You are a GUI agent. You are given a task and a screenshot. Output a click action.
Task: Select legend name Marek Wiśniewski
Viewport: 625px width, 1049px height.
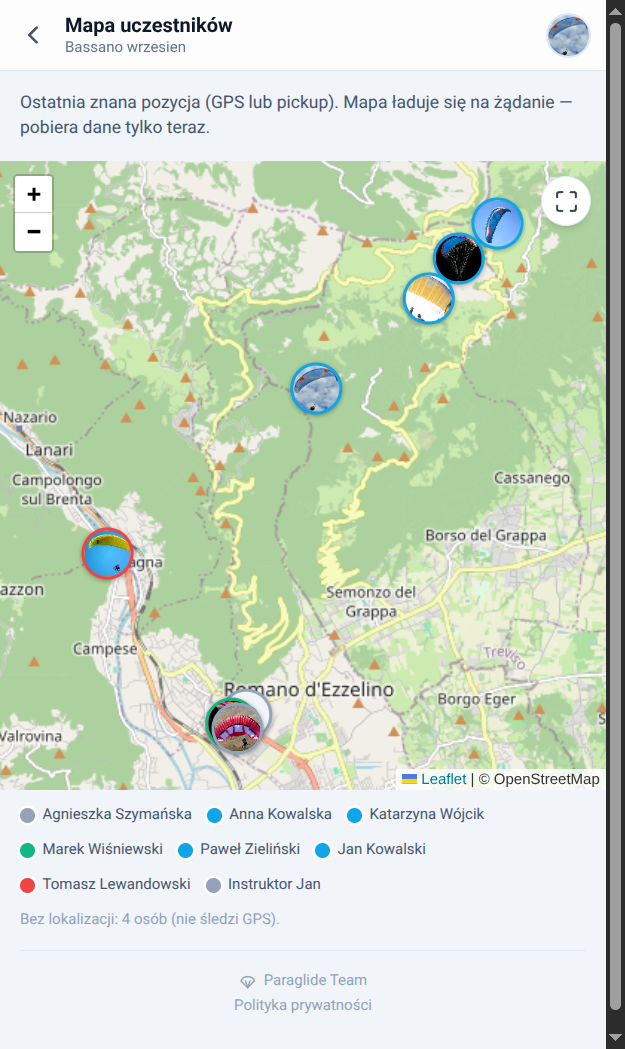103,849
